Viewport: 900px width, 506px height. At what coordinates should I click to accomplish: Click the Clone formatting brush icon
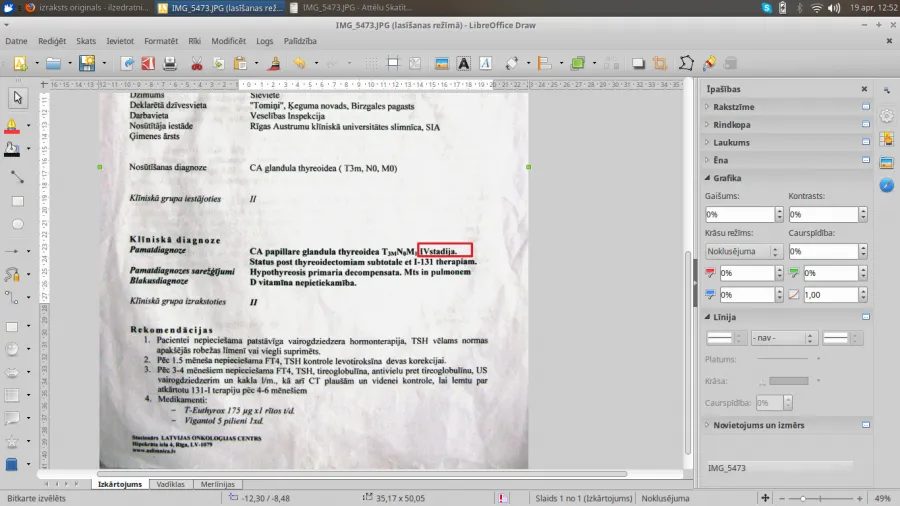click(275, 63)
